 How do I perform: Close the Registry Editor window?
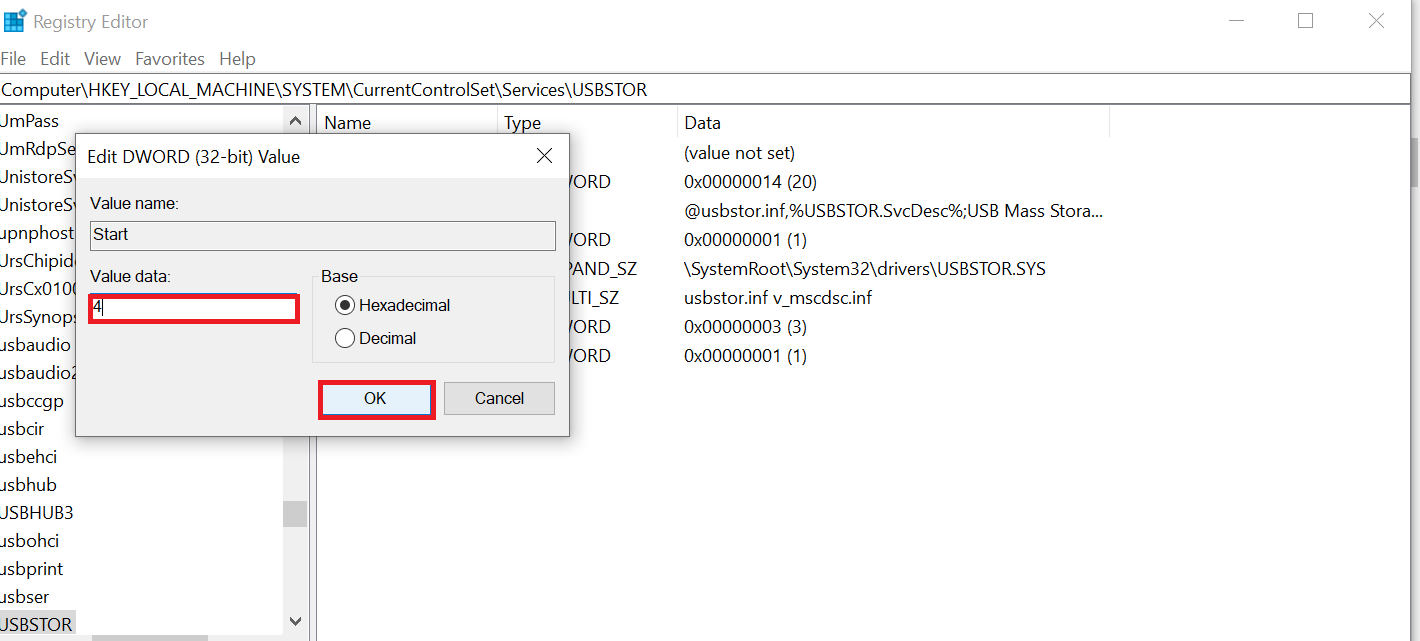(x=1376, y=20)
